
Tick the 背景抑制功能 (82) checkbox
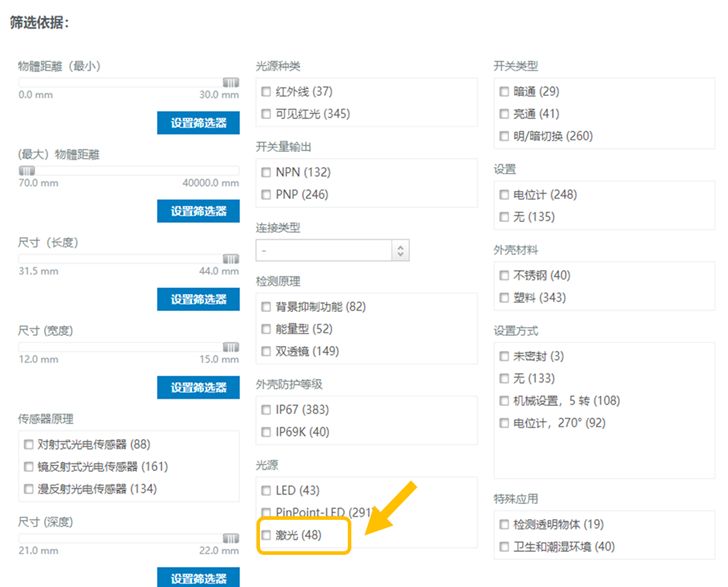(x=266, y=306)
